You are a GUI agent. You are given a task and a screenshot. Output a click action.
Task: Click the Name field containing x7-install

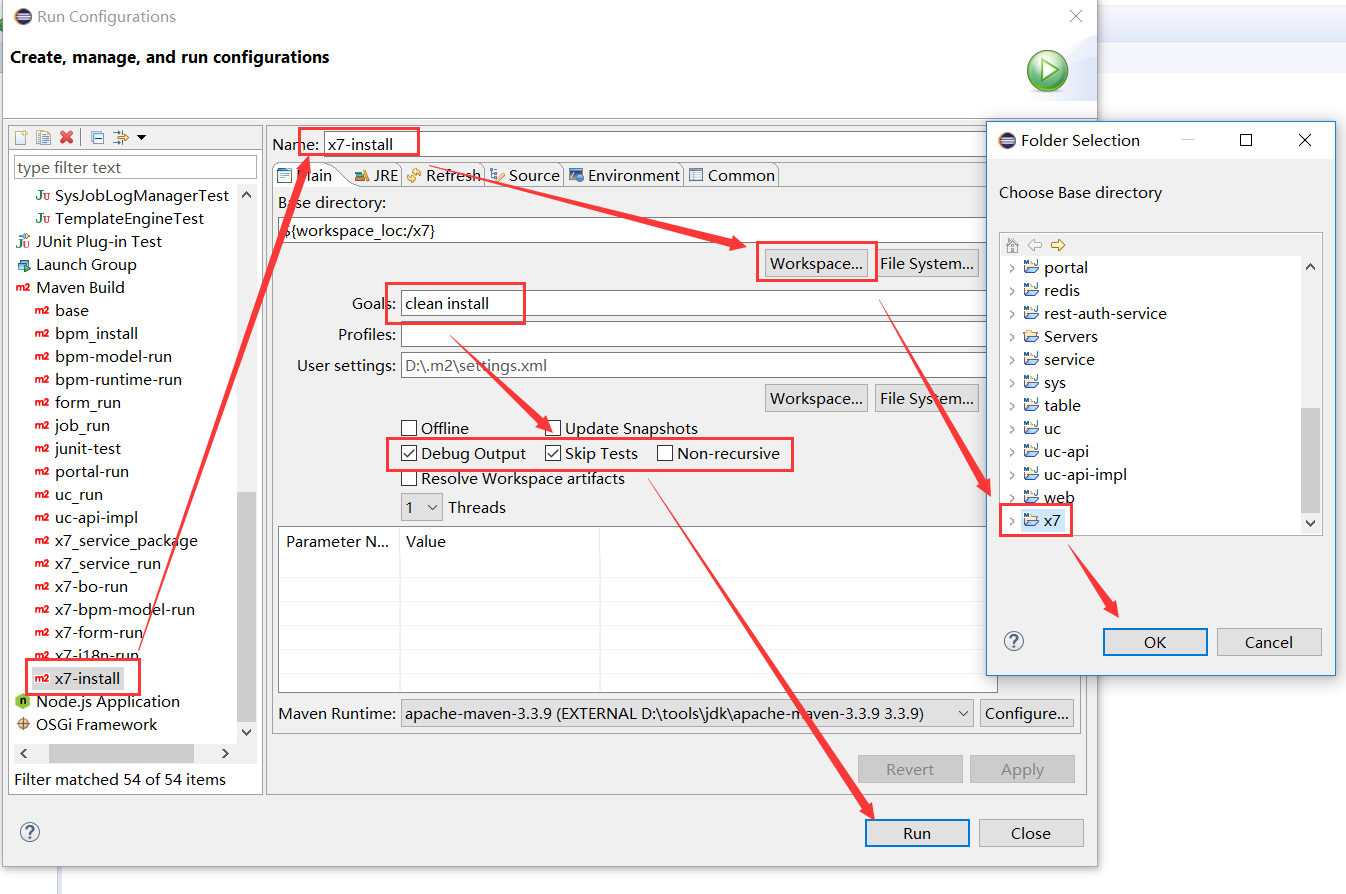pos(655,144)
